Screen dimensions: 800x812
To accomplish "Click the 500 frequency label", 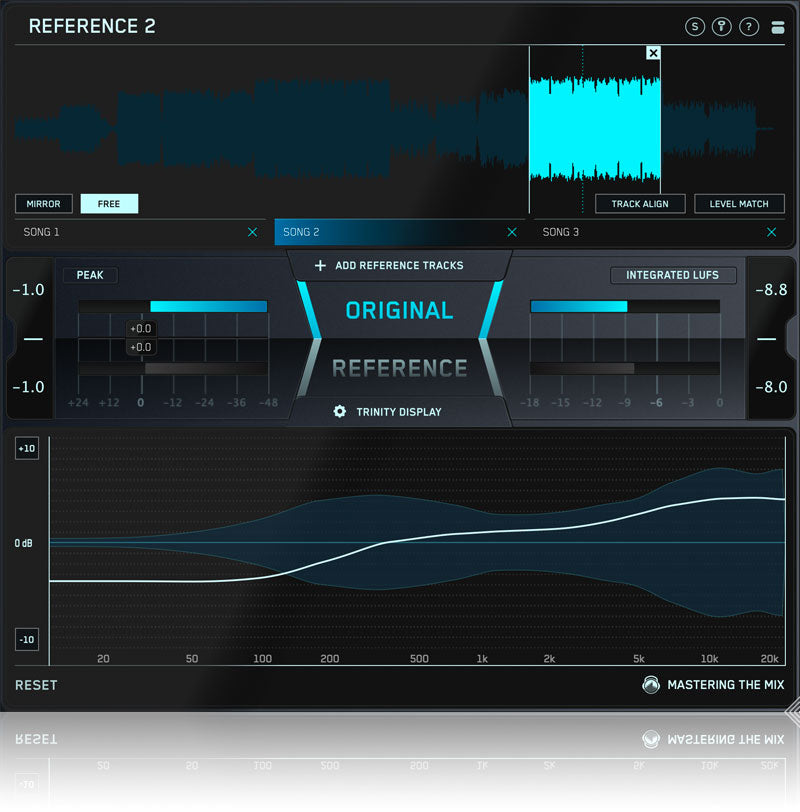I will pos(419,659).
